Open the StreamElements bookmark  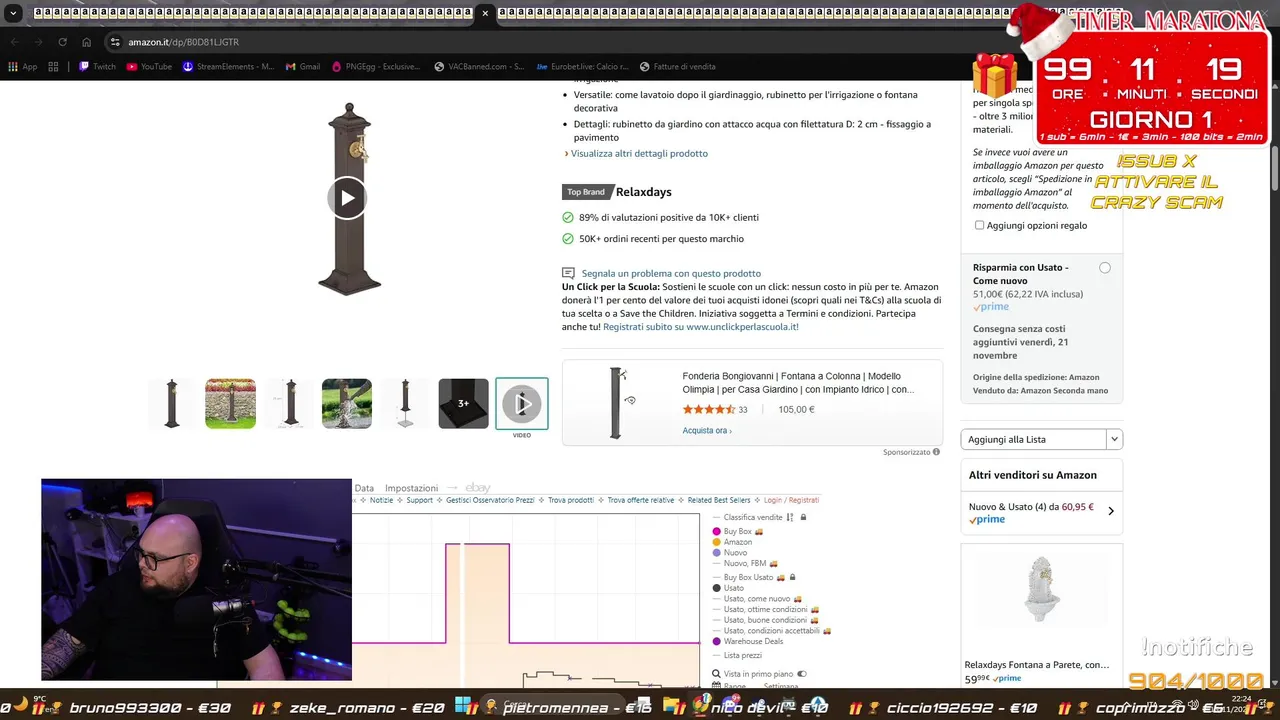228,67
